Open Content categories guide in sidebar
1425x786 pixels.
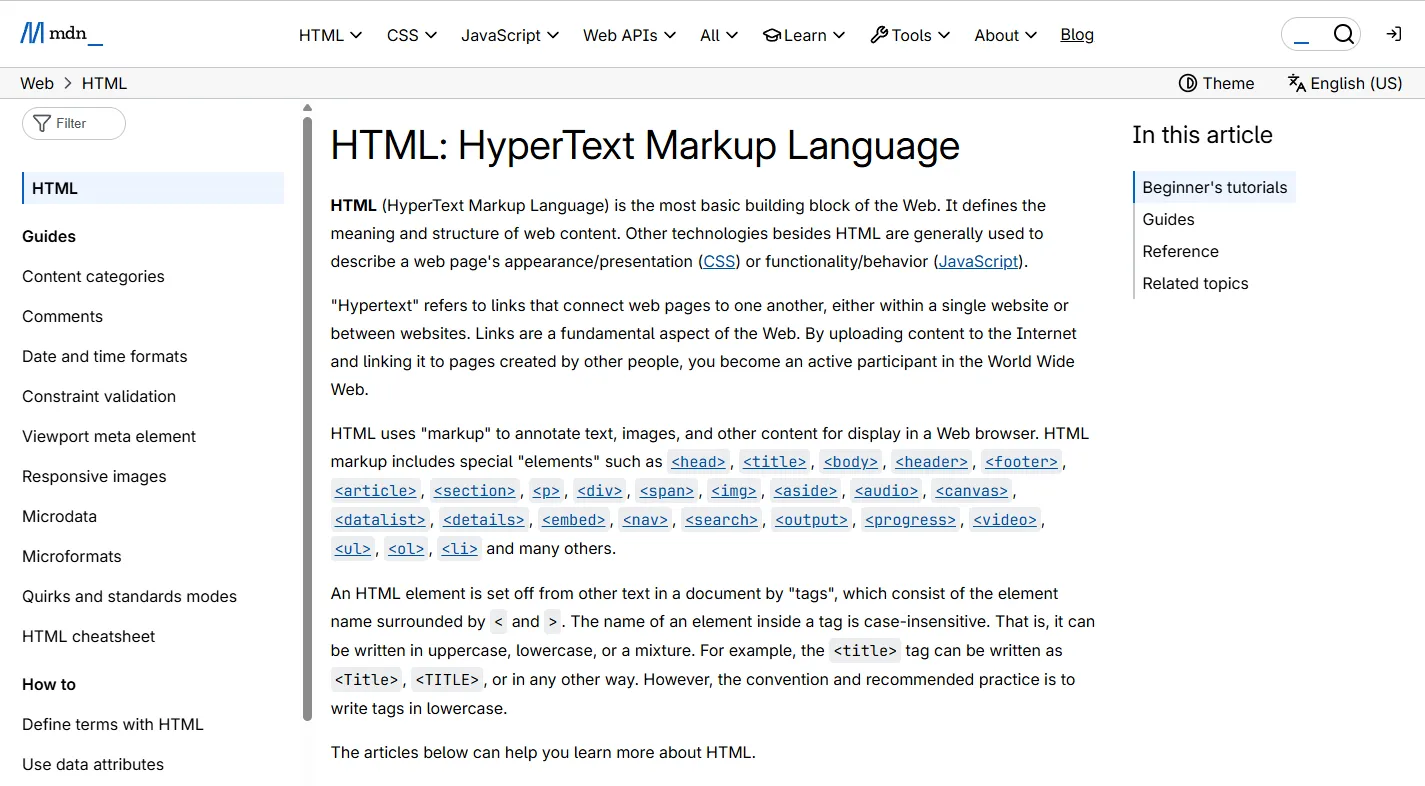click(x=93, y=276)
